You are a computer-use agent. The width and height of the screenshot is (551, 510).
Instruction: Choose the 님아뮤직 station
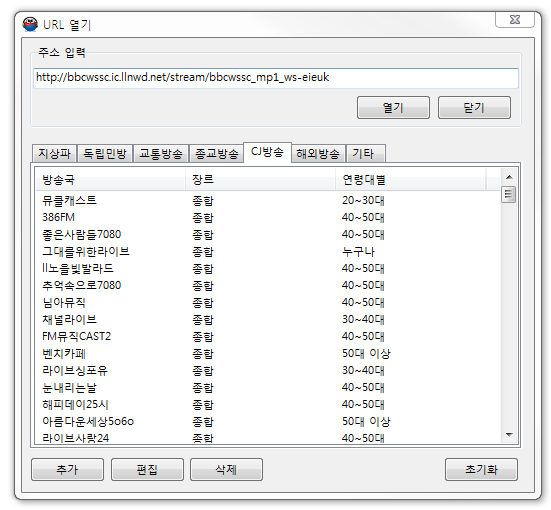pyautogui.click(x=268, y=302)
